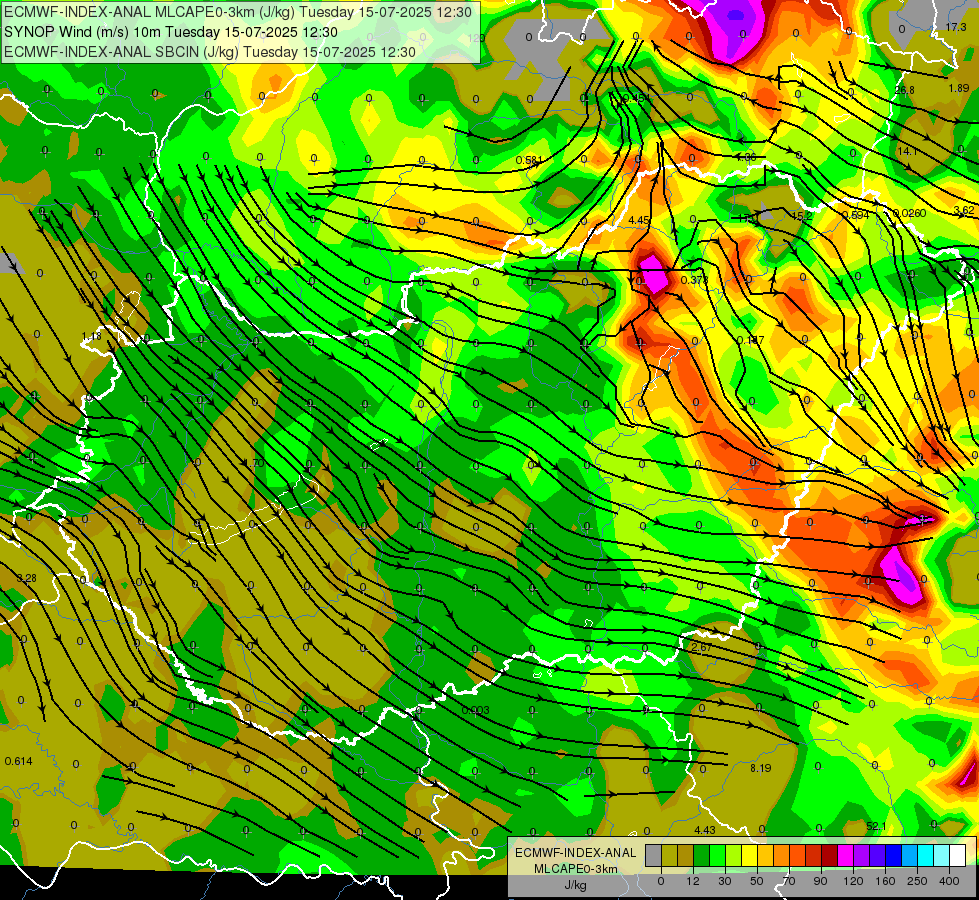Pick the magenta legend swatch
This screenshot has height=900, width=979.
[846, 856]
